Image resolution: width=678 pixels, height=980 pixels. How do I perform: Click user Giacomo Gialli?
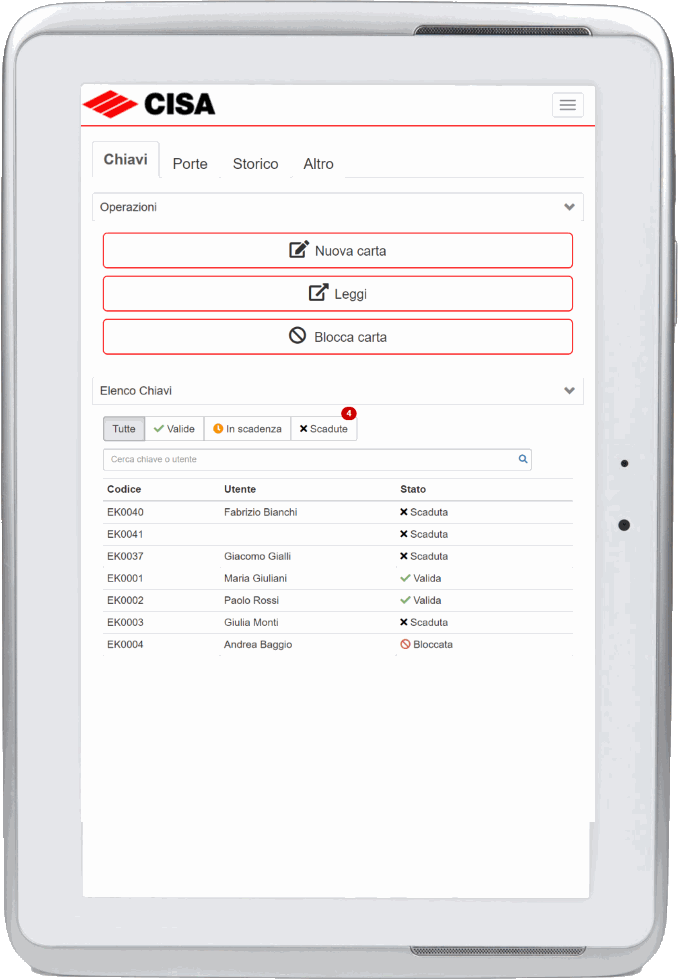pyautogui.click(x=257, y=556)
